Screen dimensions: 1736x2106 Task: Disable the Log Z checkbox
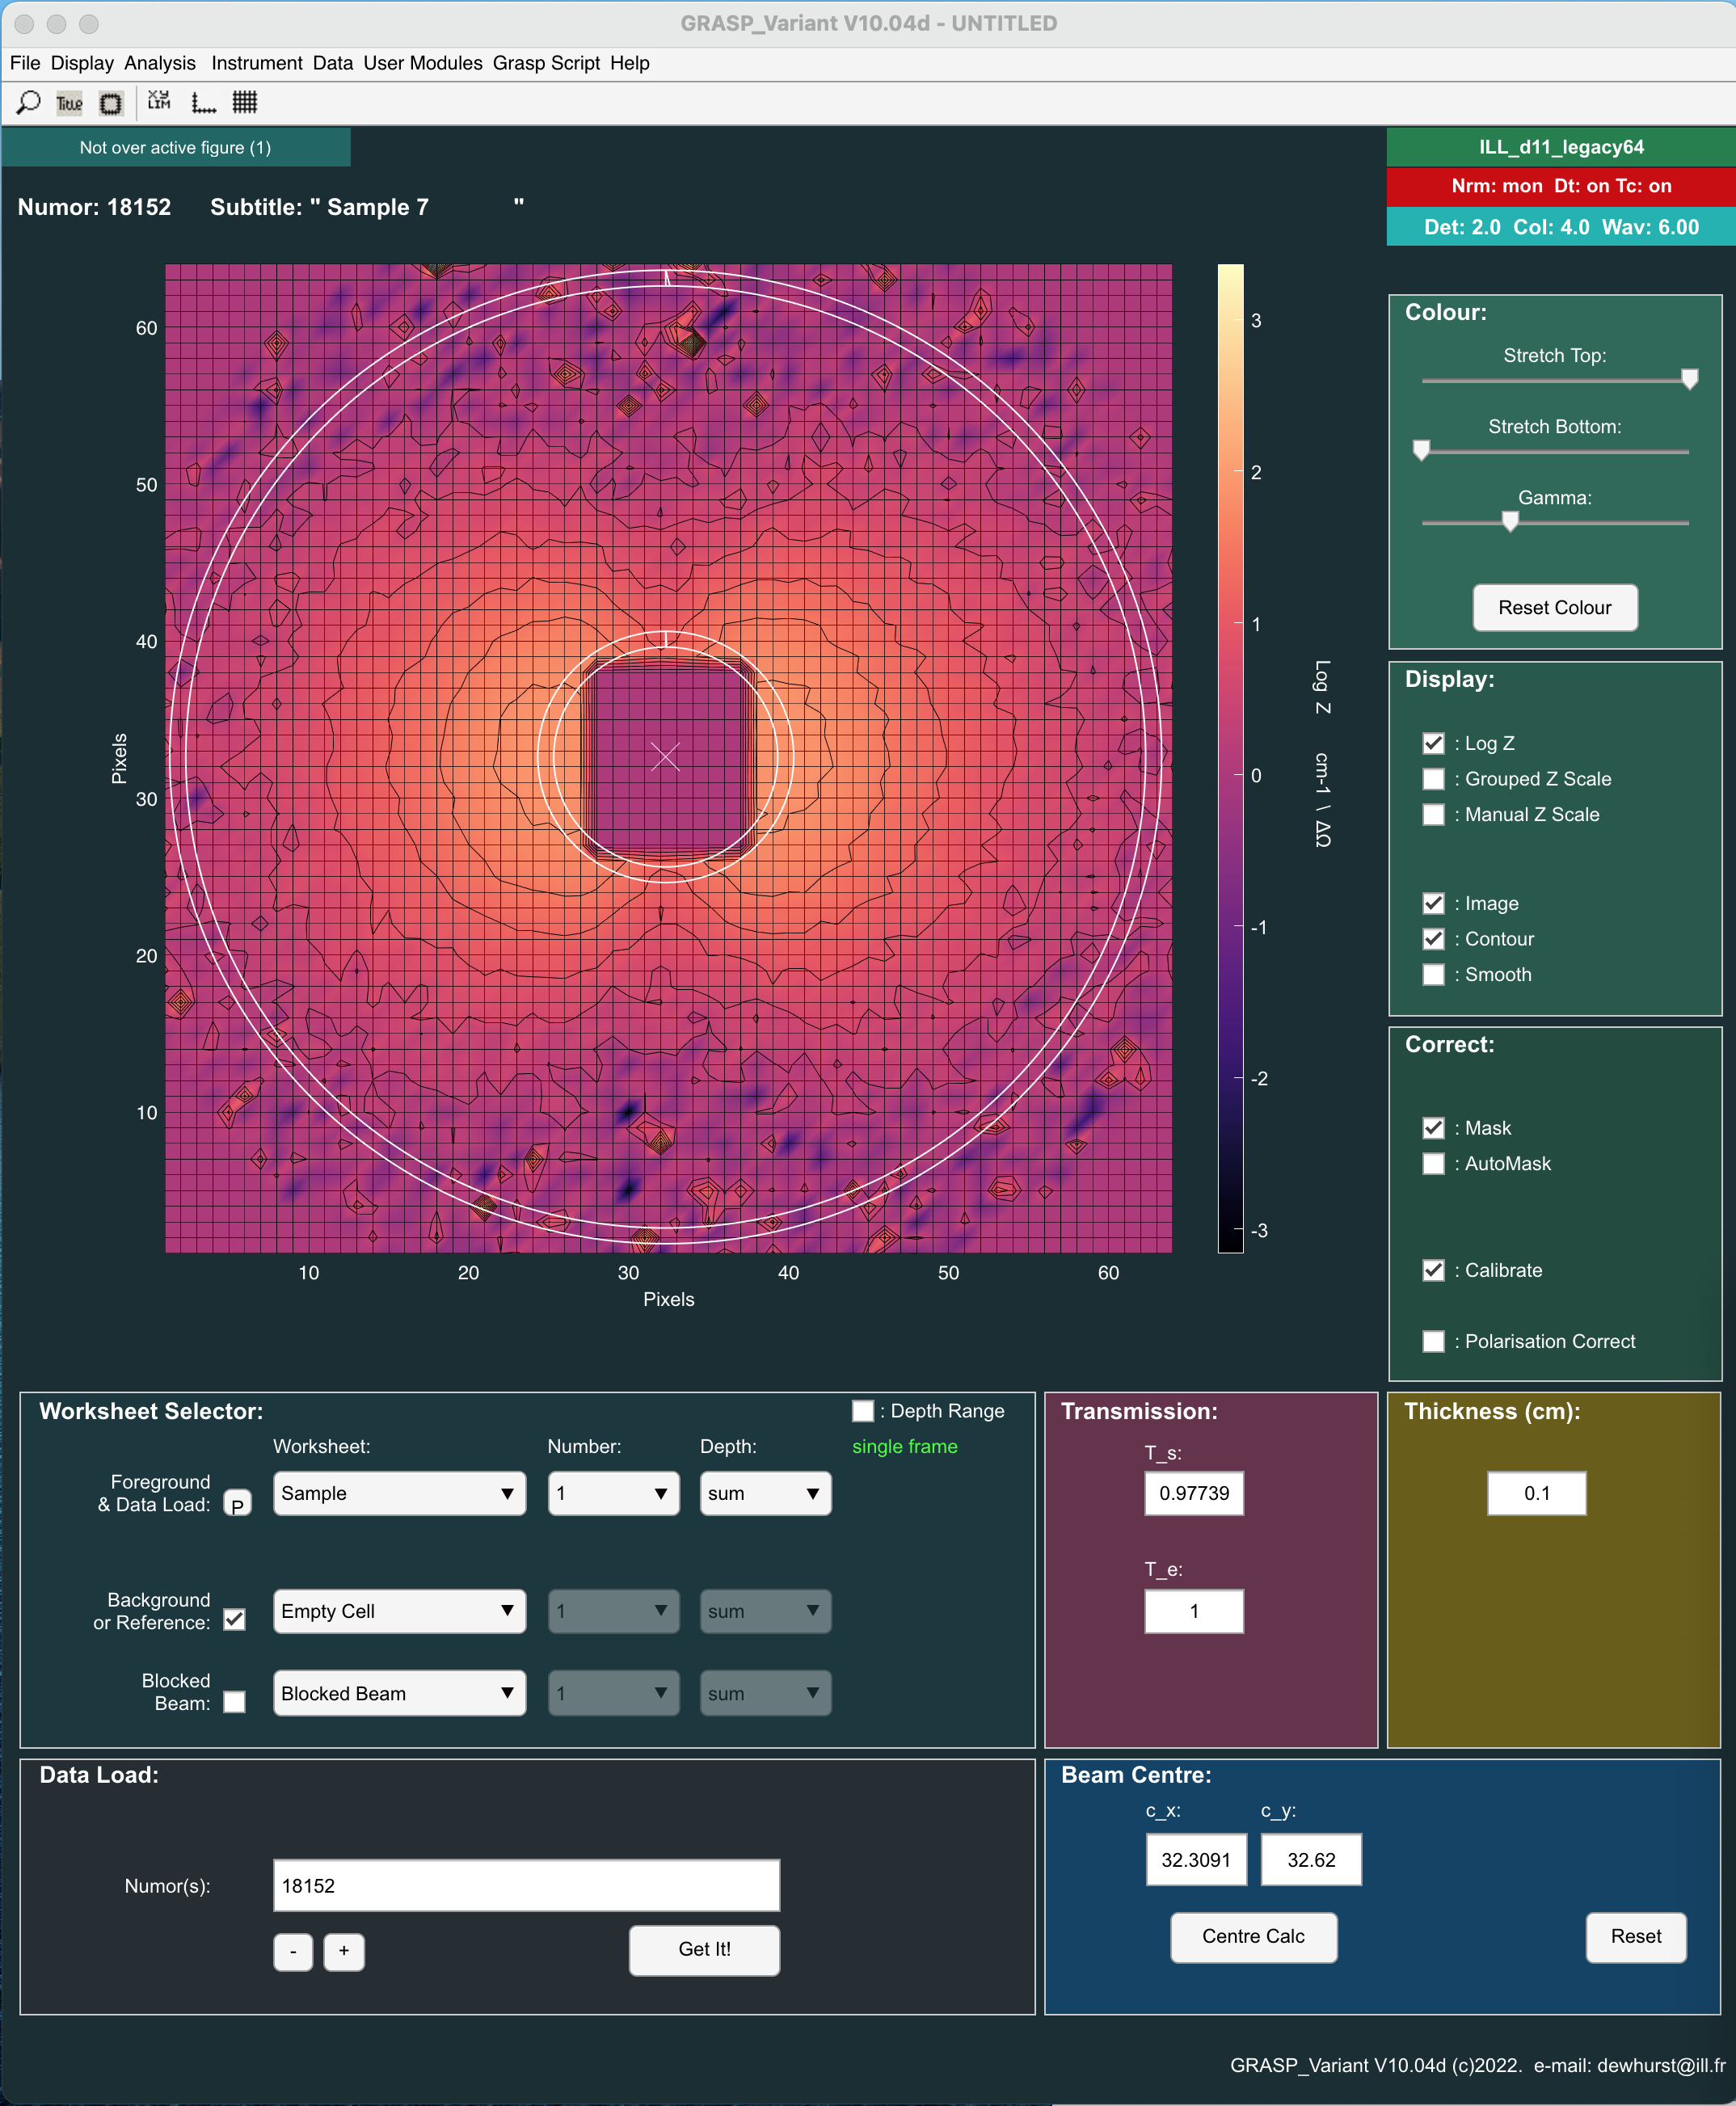[x=1433, y=743]
